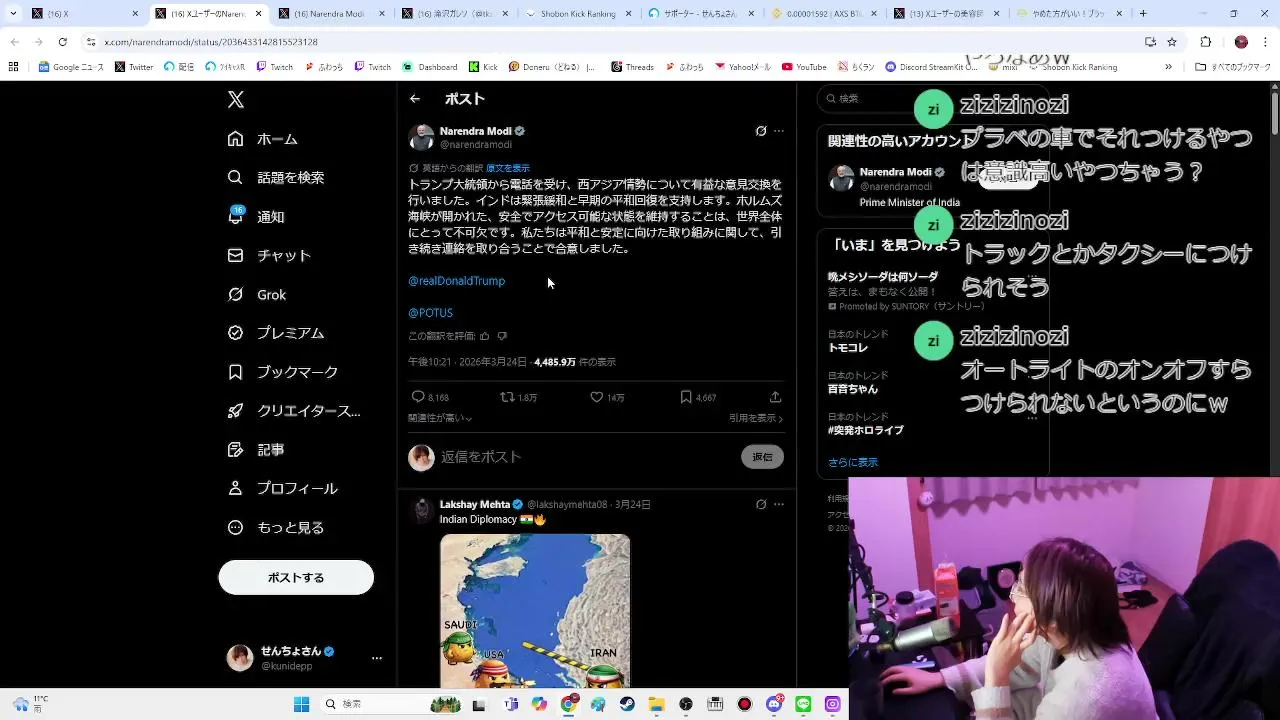1280x720 pixels.
Task: Open the Google ニュース bookmark
Action: 71,67
